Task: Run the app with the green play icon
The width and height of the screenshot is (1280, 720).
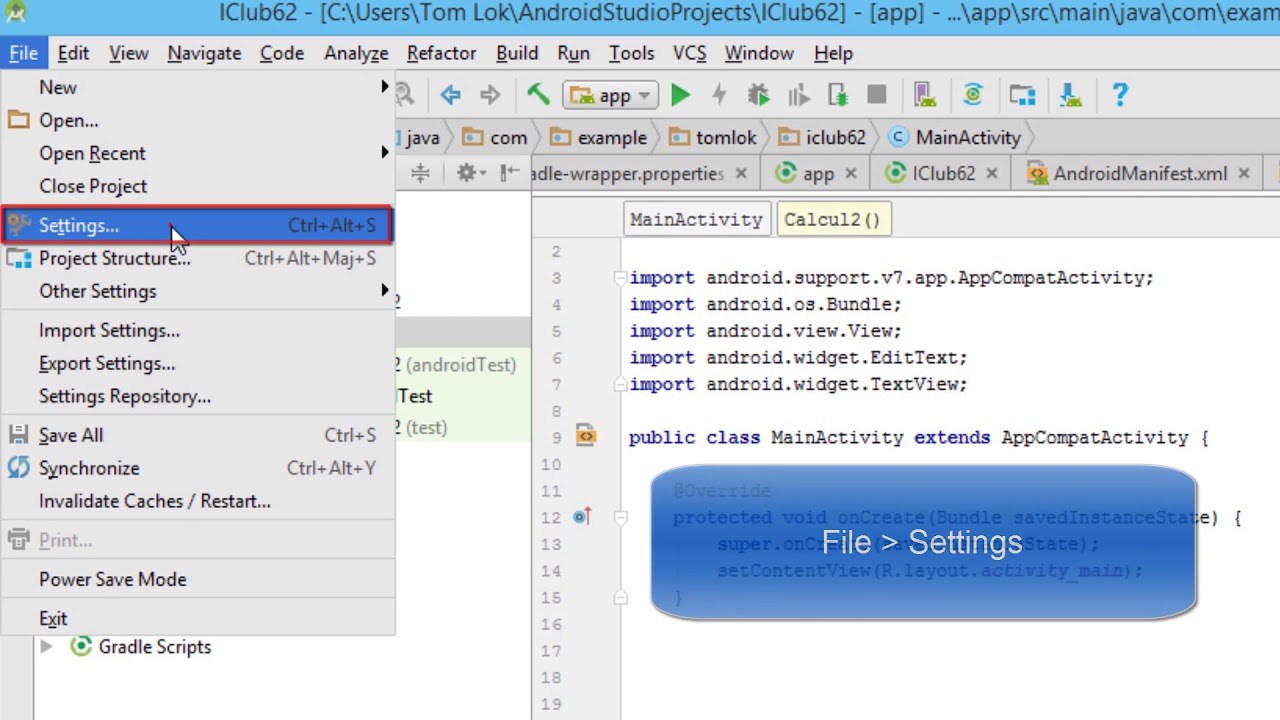Action: click(680, 95)
